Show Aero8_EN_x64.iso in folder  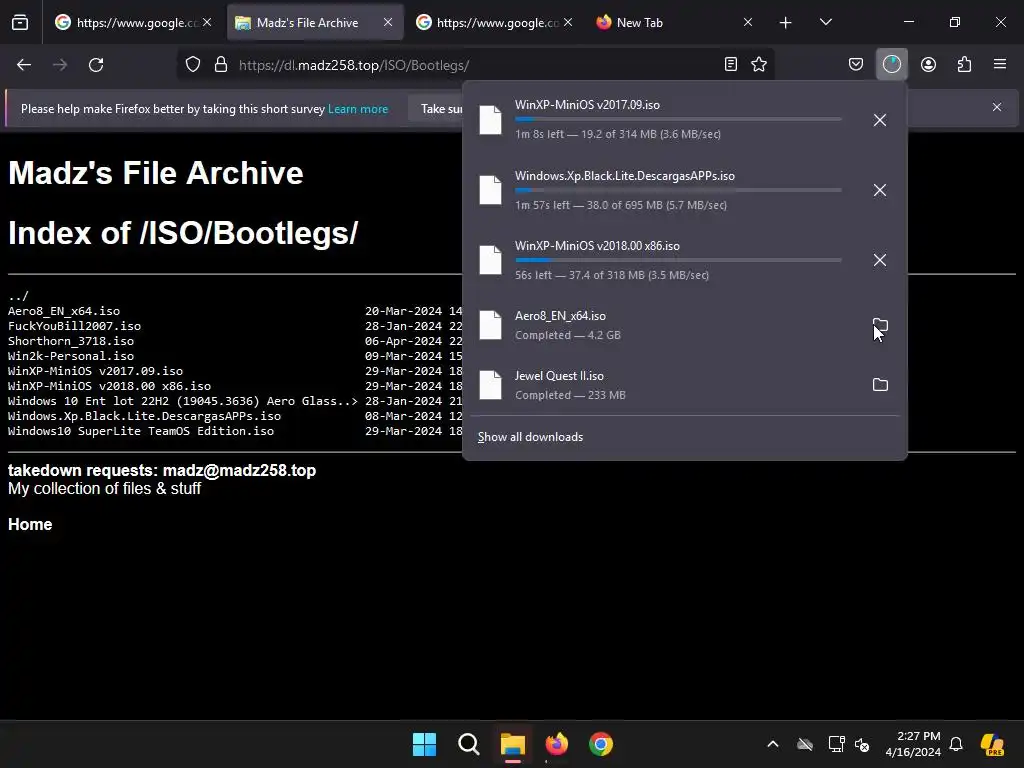pos(880,325)
